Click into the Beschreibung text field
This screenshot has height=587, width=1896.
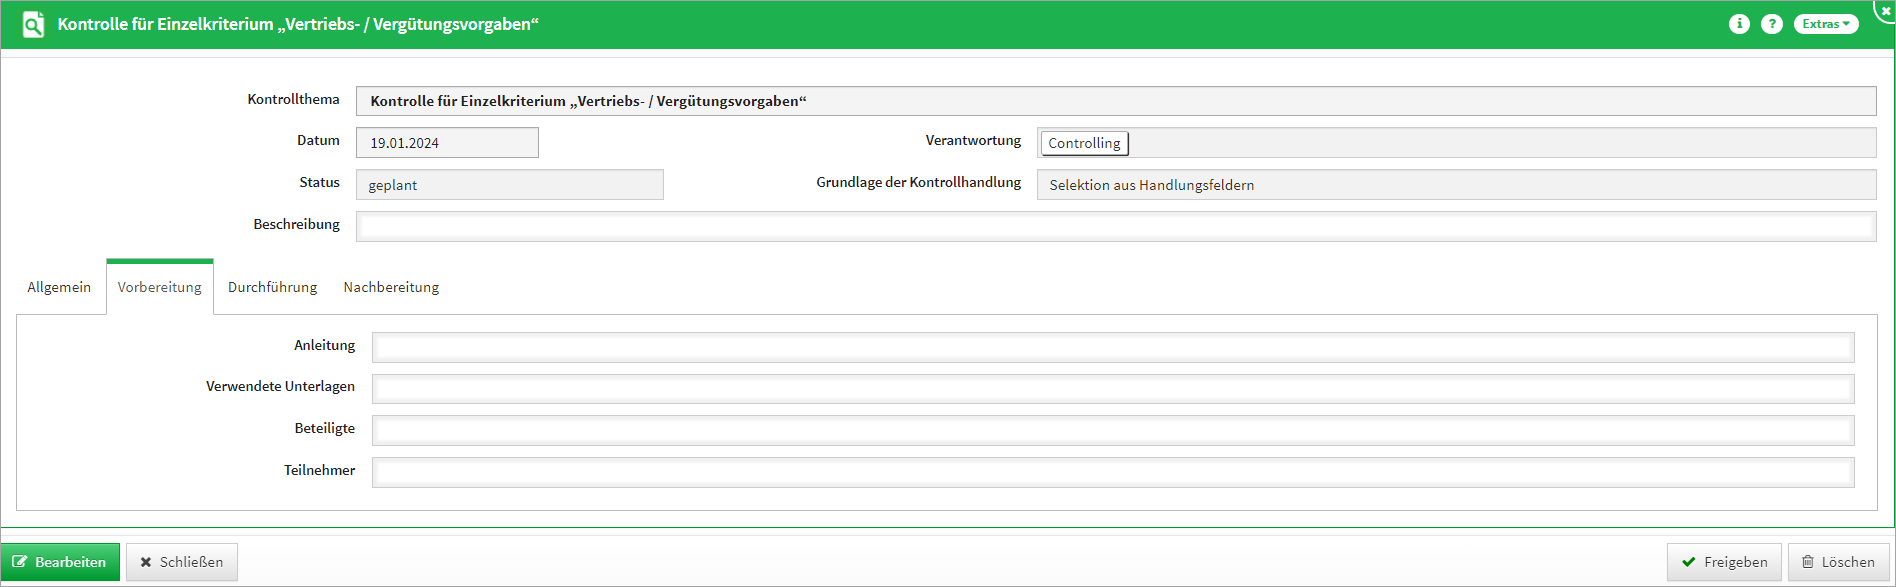[x=1115, y=226]
